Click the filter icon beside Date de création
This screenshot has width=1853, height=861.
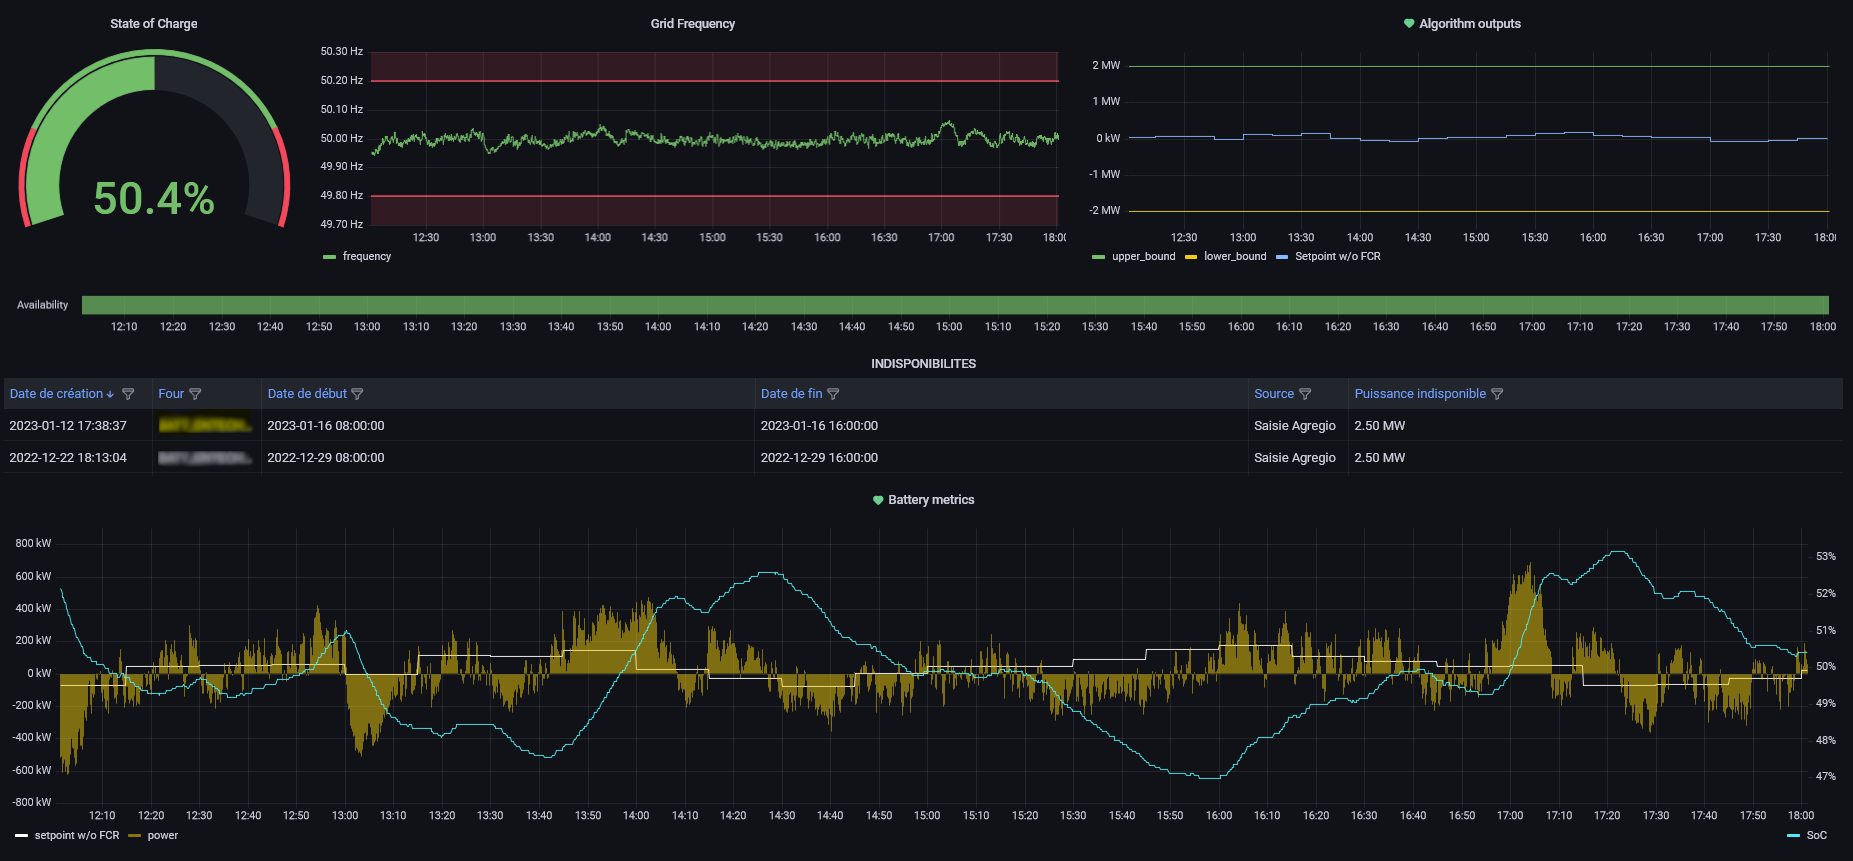pyautogui.click(x=128, y=394)
